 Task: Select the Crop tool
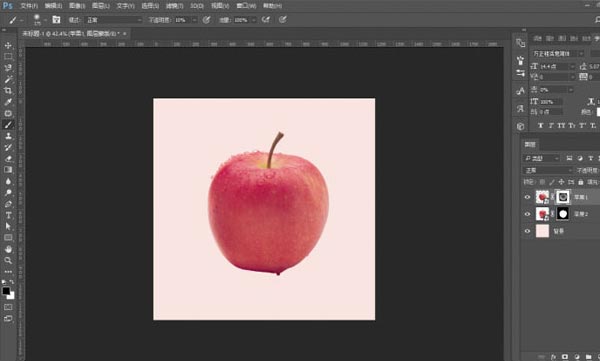[x=8, y=91]
